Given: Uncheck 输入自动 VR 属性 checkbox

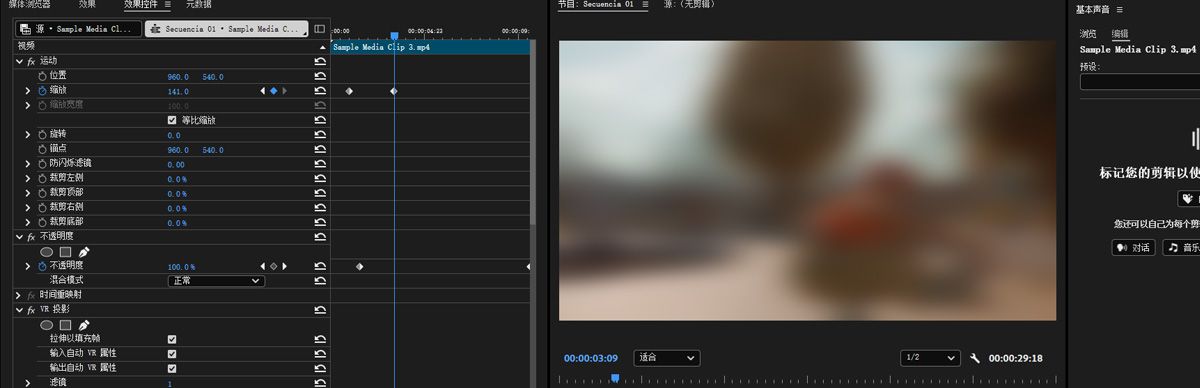Looking at the screenshot, I should point(172,354).
